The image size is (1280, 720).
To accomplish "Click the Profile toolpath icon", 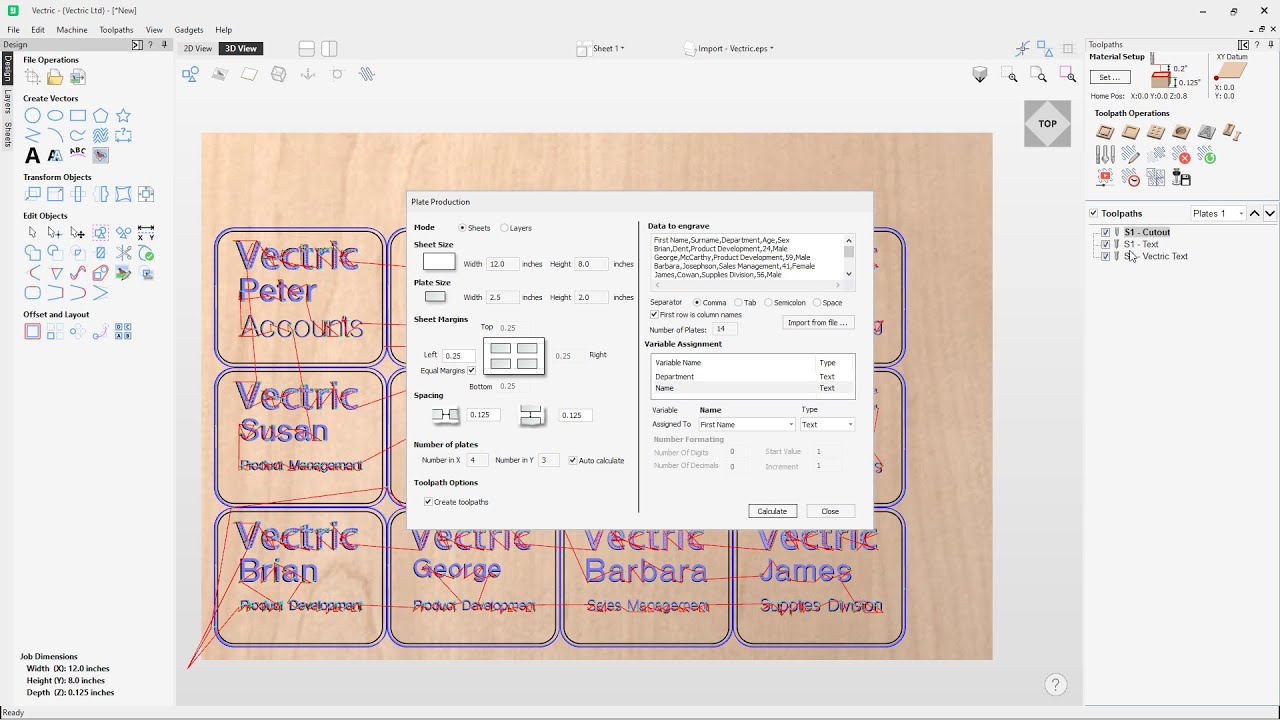I will pos(1105,132).
